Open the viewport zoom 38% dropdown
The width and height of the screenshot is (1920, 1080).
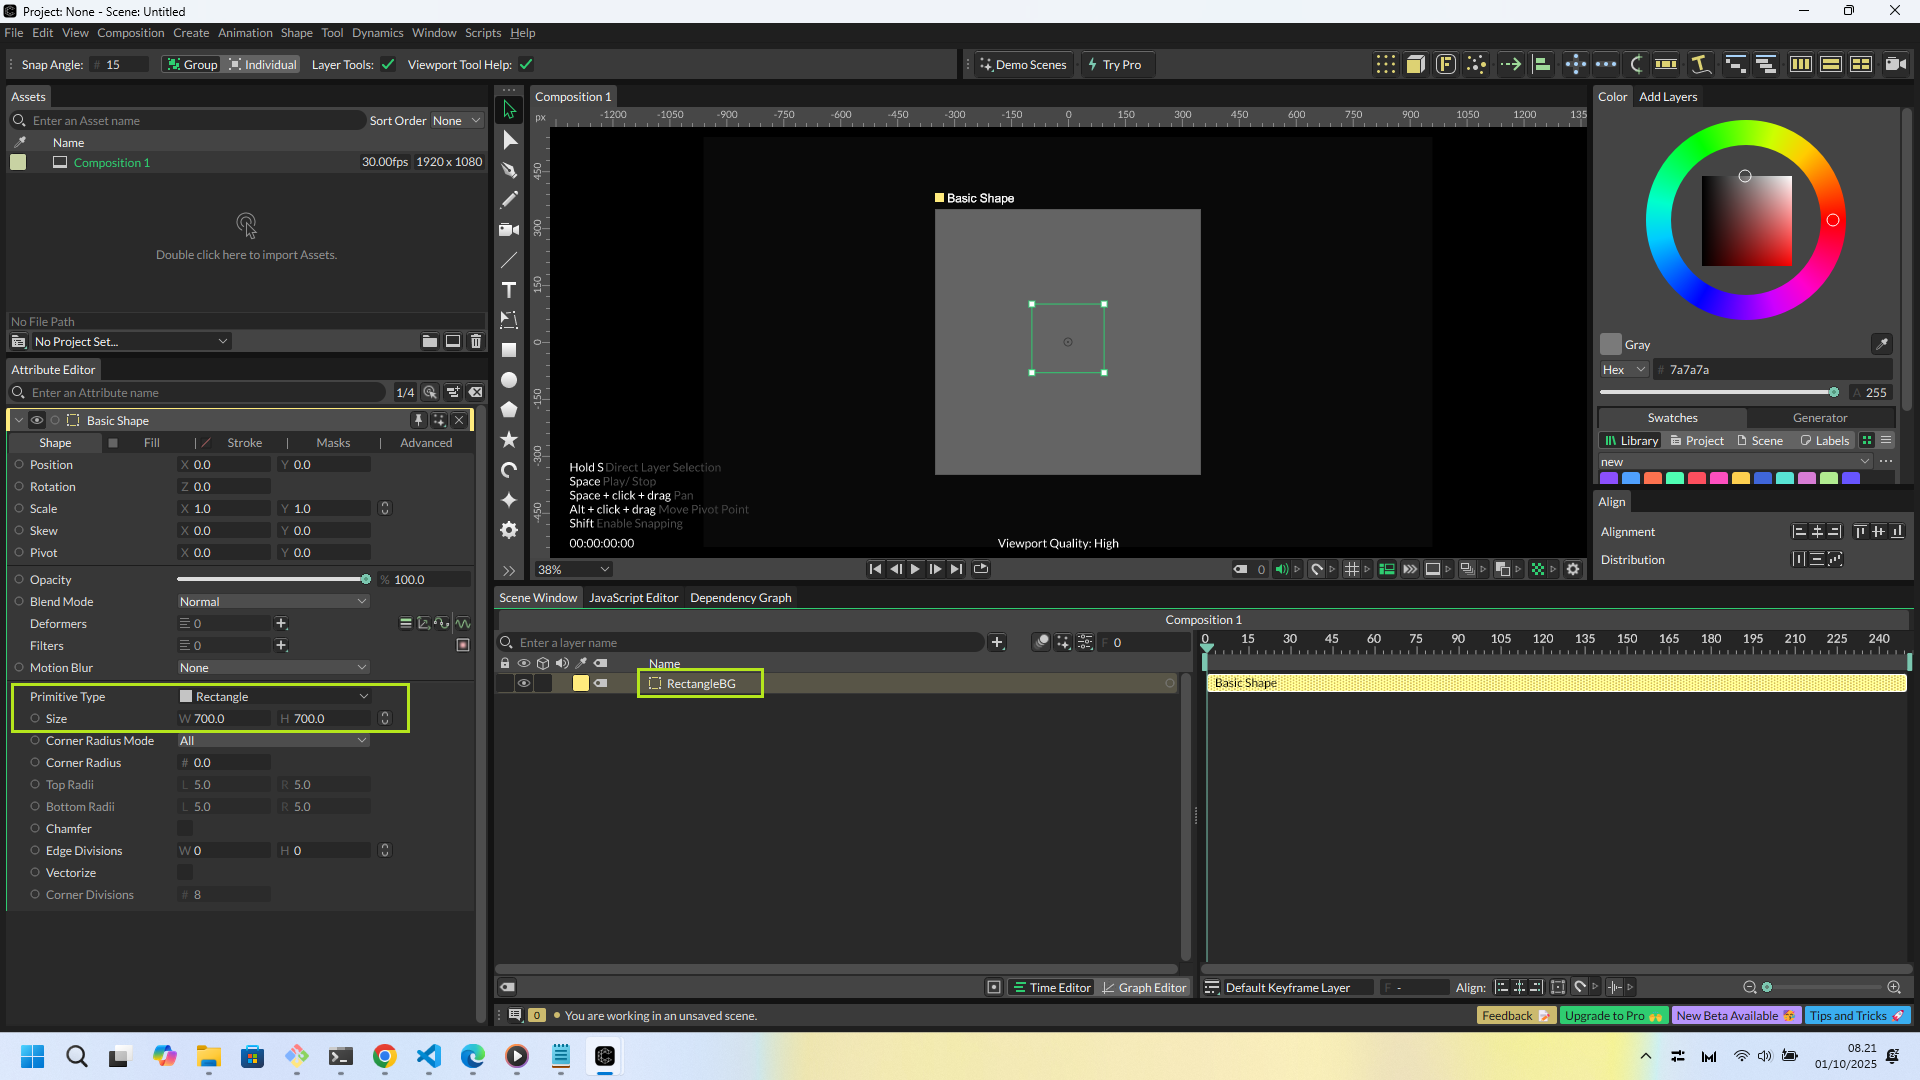click(x=574, y=570)
